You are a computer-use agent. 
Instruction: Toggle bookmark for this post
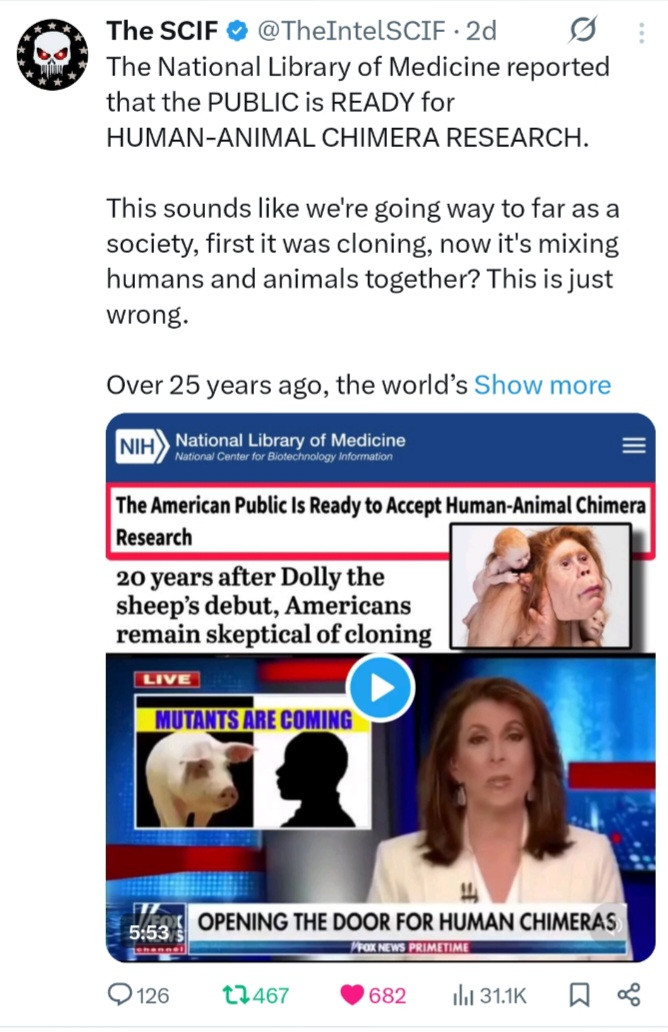click(578, 994)
